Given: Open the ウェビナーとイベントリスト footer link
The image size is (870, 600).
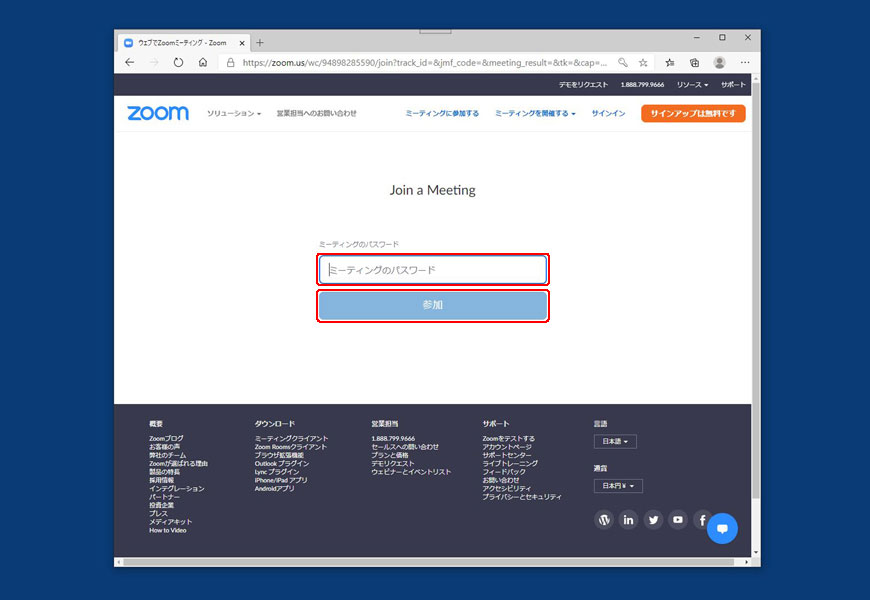Looking at the screenshot, I should coord(411,472).
